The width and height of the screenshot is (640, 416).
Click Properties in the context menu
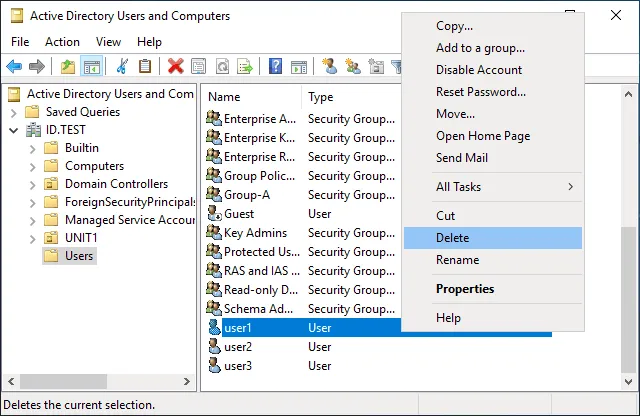[x=465, y=289]
